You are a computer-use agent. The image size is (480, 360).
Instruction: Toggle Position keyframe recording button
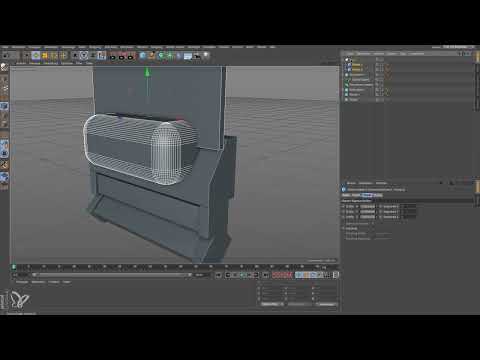click(298, 275)
